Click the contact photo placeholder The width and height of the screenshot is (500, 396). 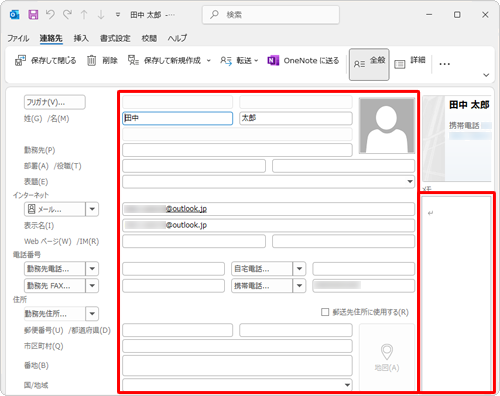387,126
